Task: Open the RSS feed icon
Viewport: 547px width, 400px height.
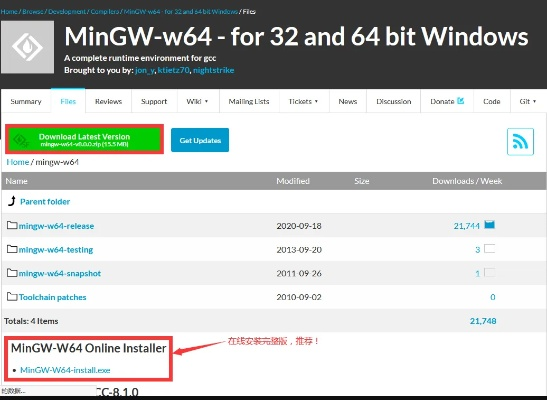Action: [520, 142]
